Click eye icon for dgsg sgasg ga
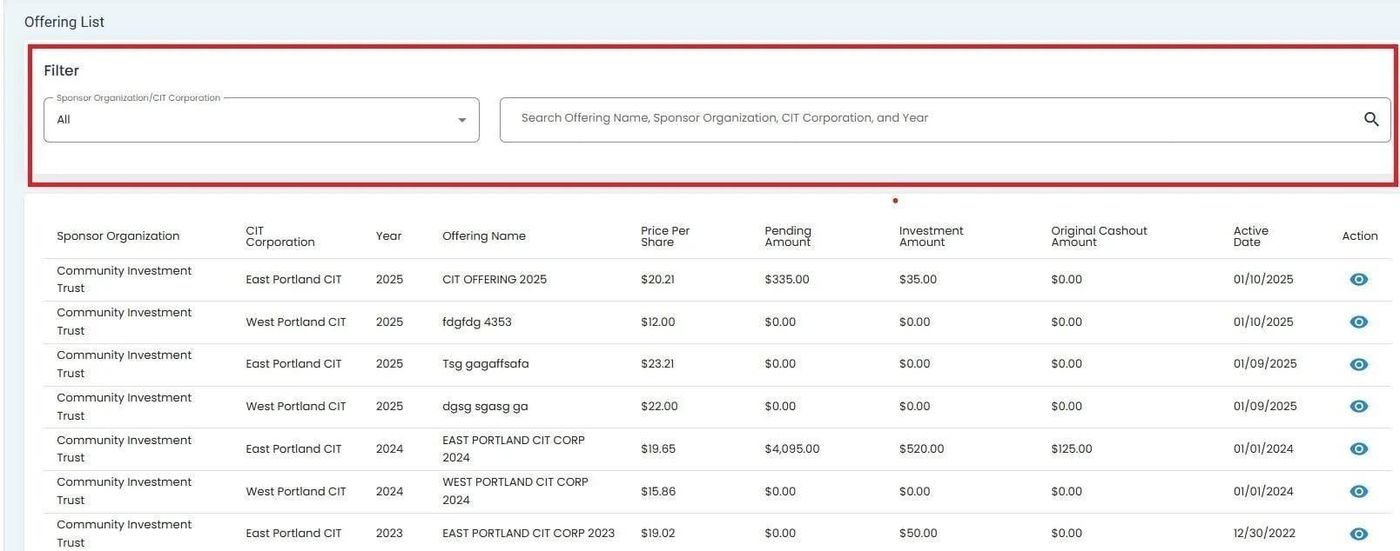 [x=1358, y=407]
